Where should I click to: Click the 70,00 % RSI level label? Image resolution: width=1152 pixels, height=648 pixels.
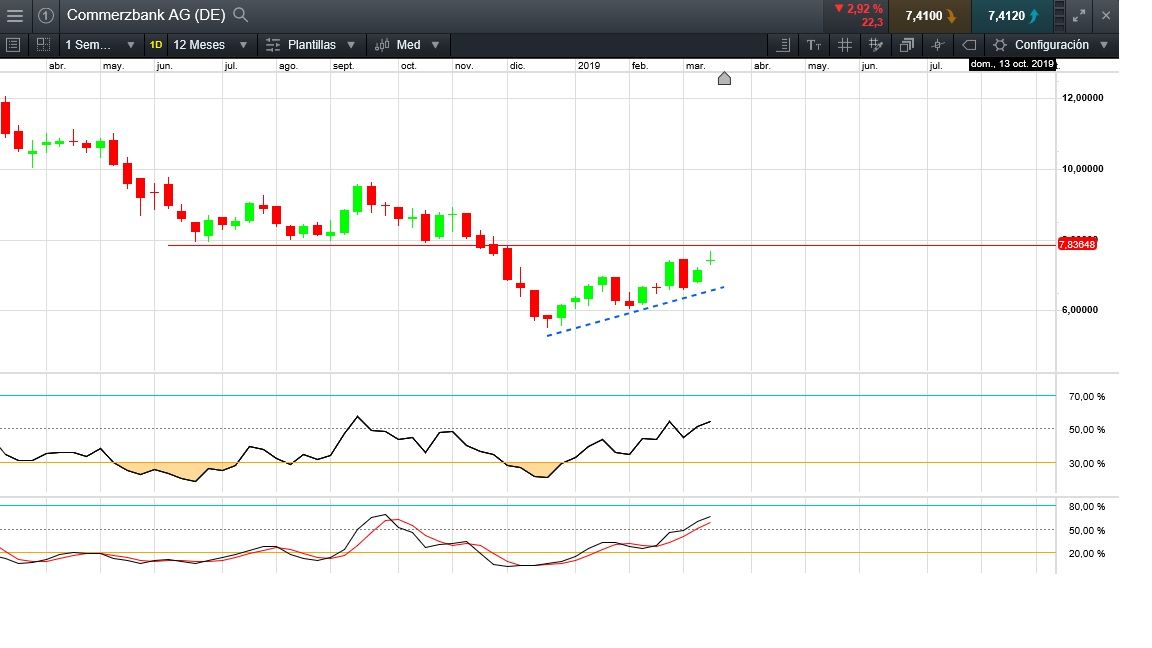(x=1087, y=397)
